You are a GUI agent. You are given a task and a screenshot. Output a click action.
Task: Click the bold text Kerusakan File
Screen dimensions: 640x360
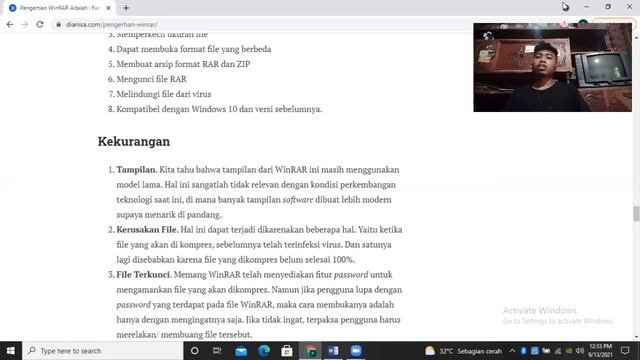(x=147, y=229)
